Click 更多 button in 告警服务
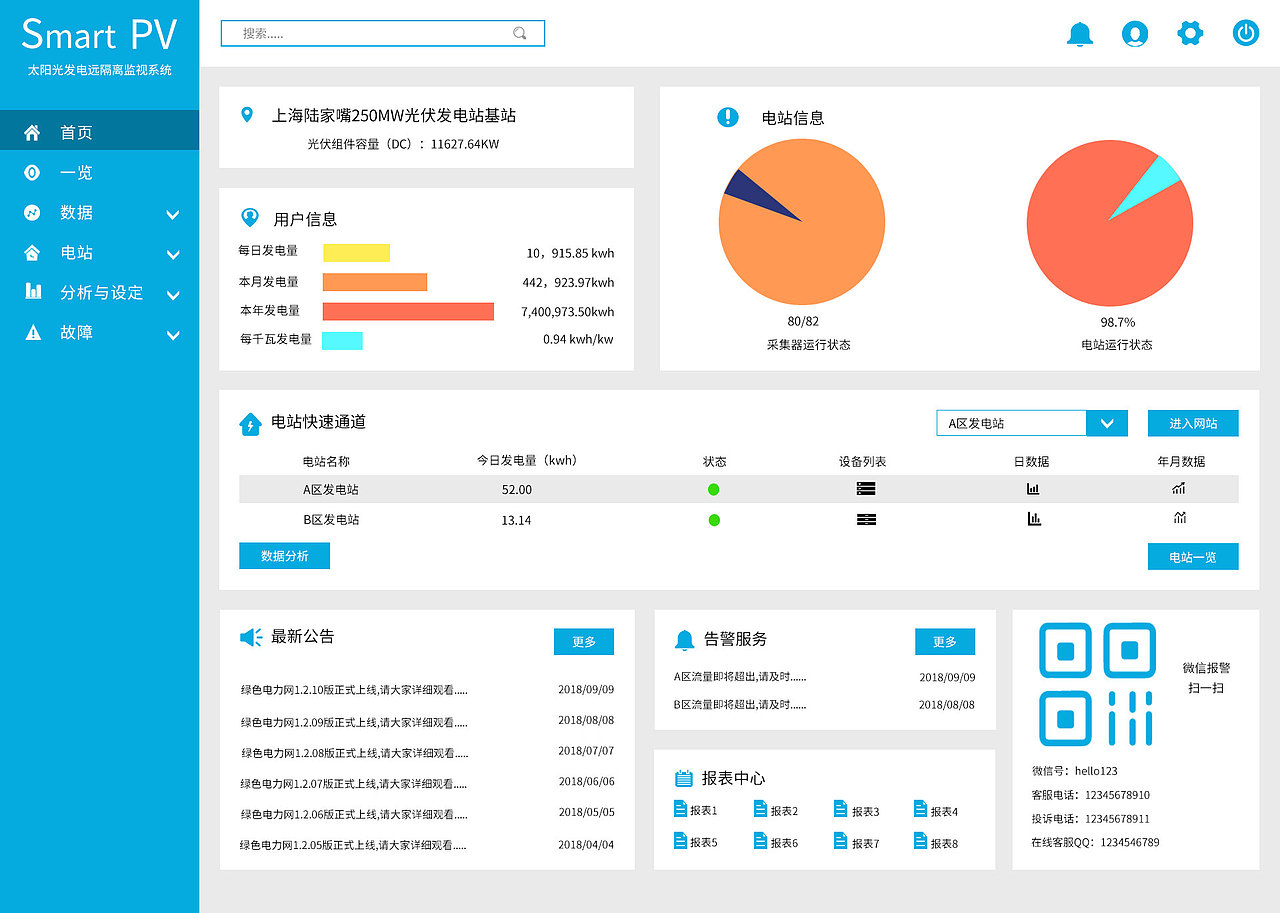 tap(945, 642)
